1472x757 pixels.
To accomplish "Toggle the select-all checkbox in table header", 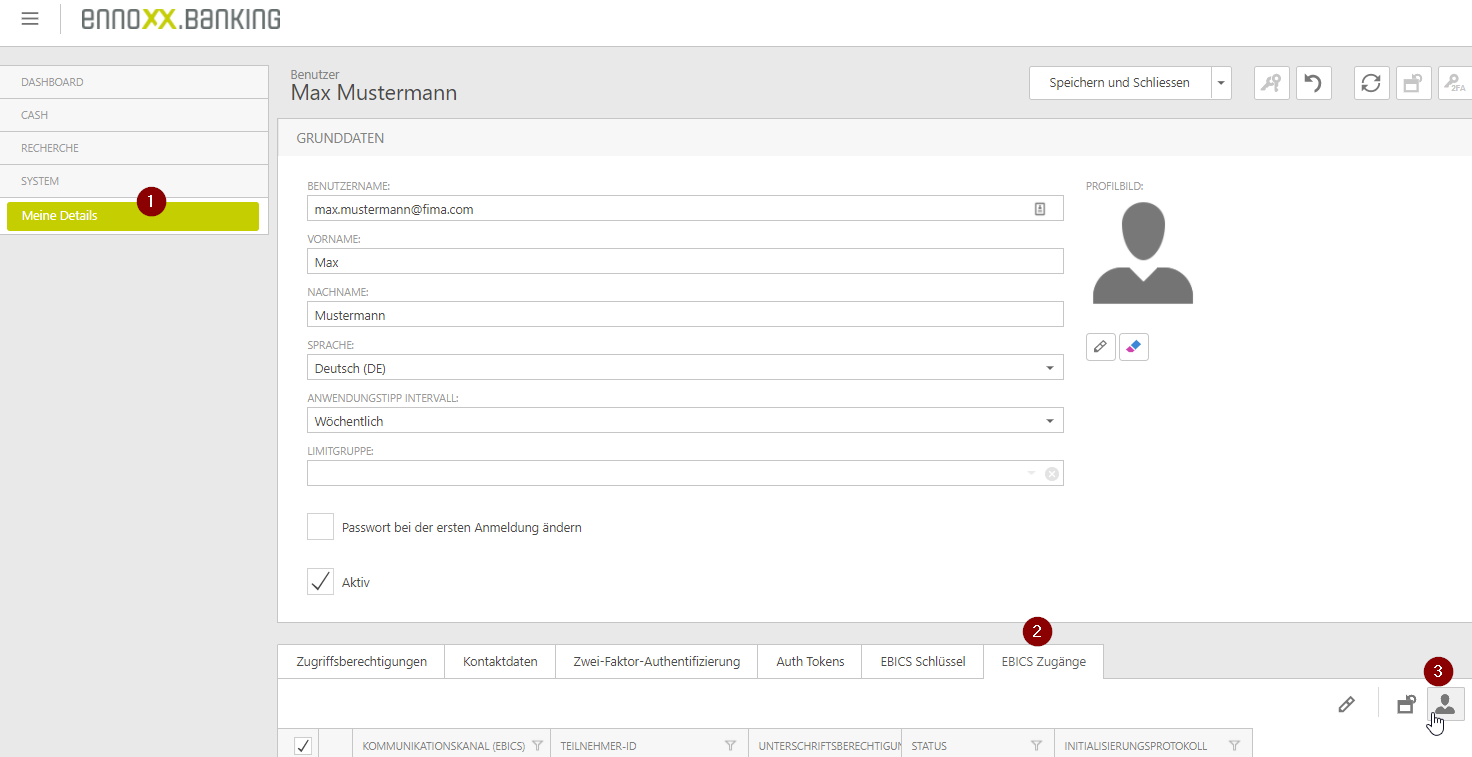I will [303, 746].
